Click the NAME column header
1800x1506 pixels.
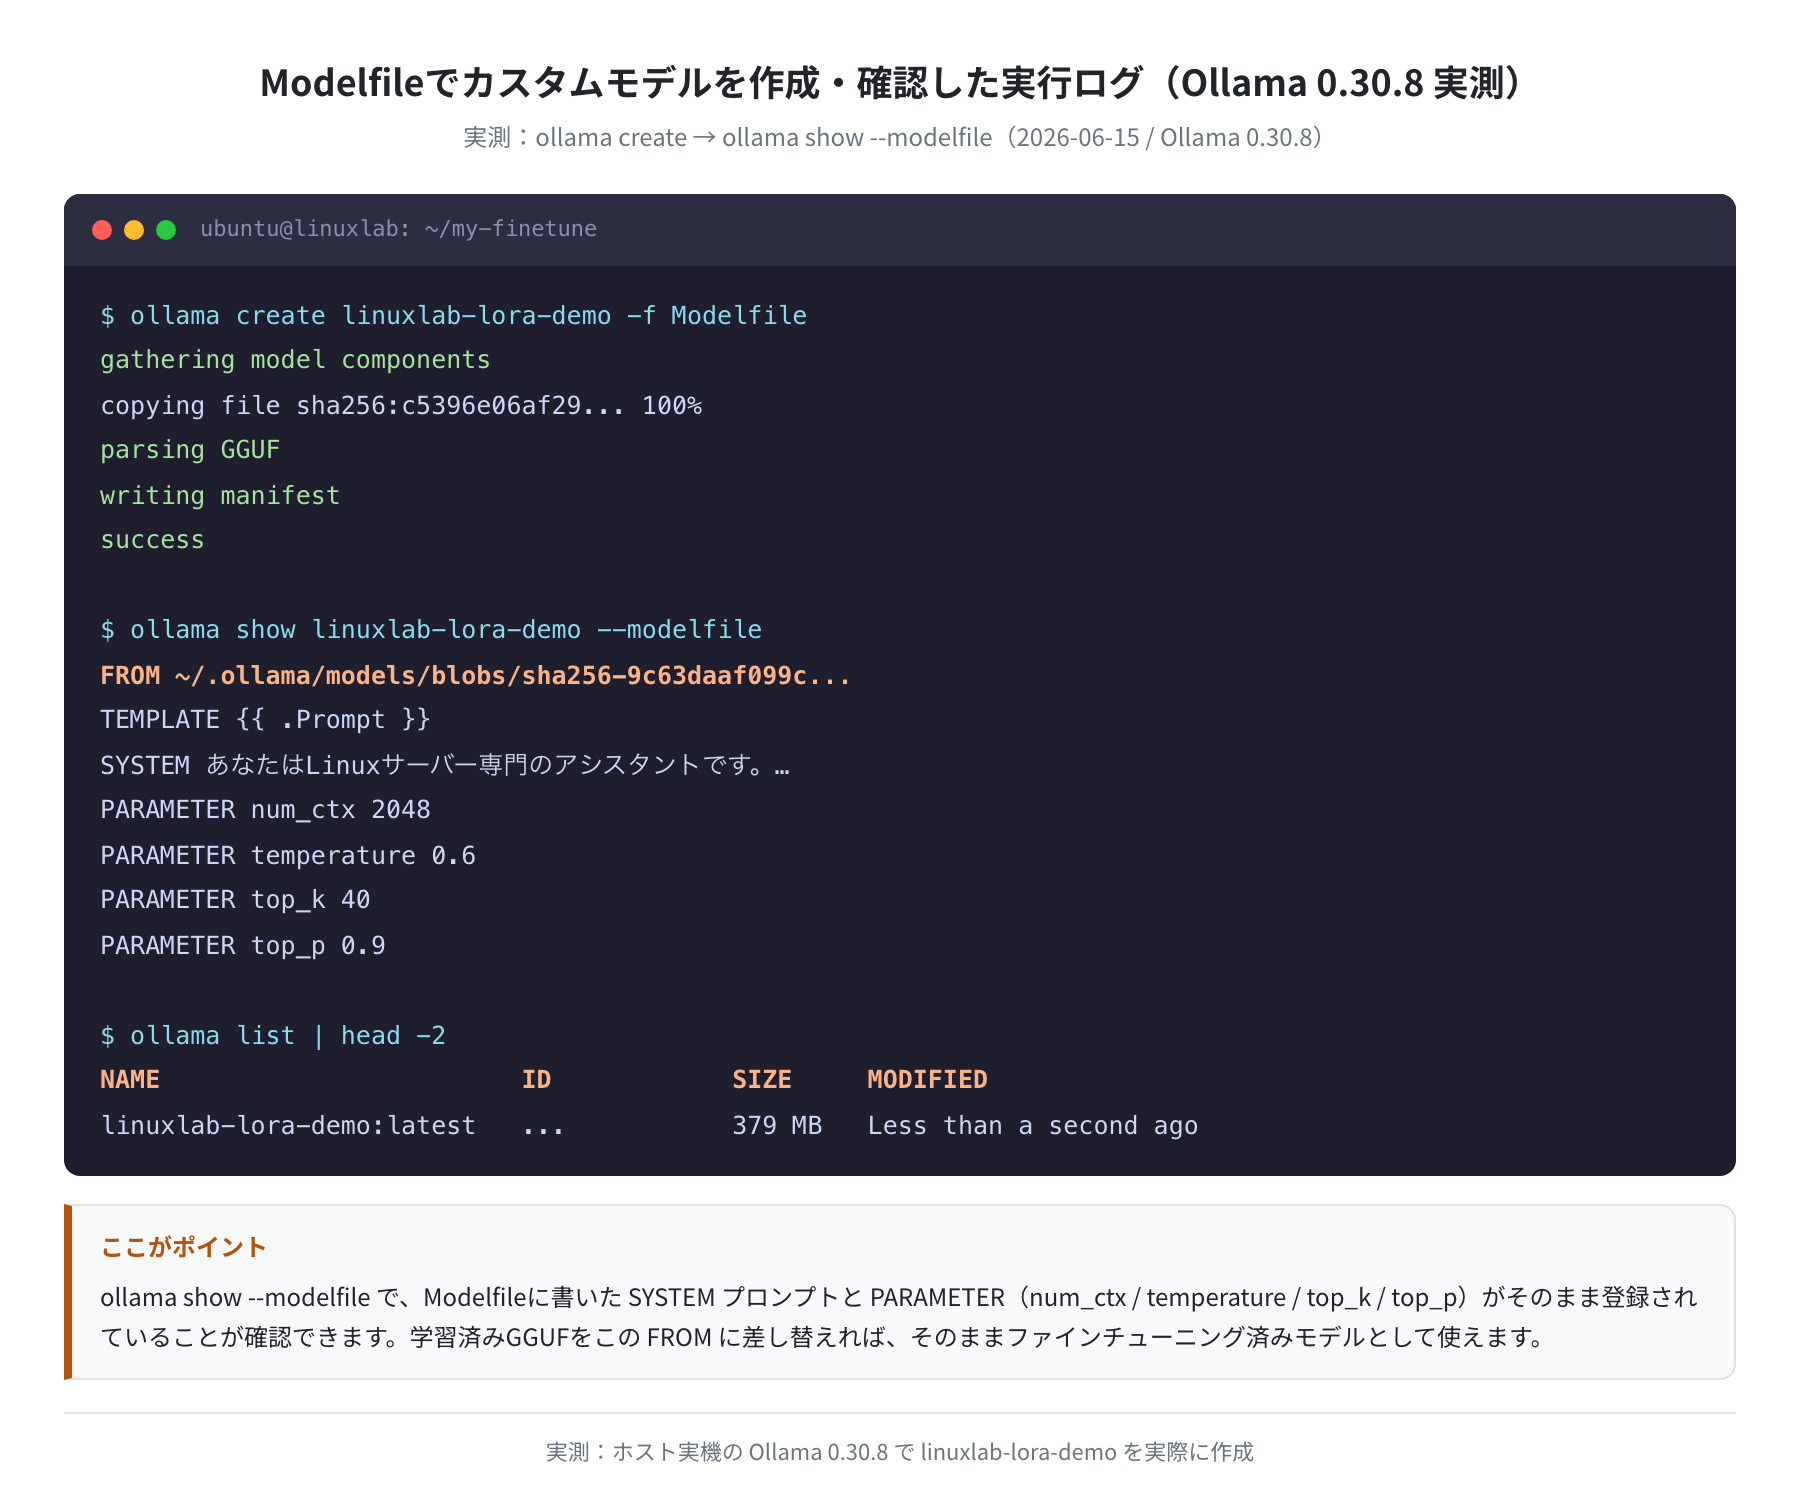pyautogui.click(x=130, y=1080)
